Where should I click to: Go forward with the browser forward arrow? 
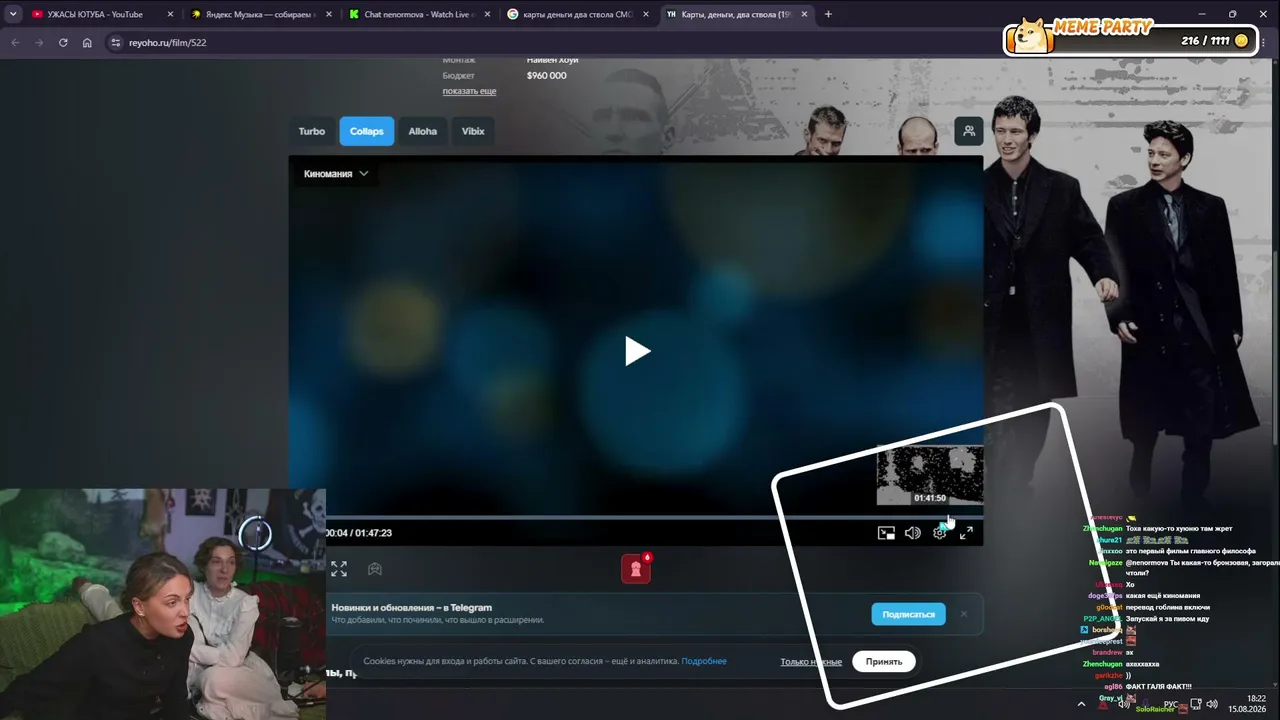pyautogui.click(x=39, y=43)
